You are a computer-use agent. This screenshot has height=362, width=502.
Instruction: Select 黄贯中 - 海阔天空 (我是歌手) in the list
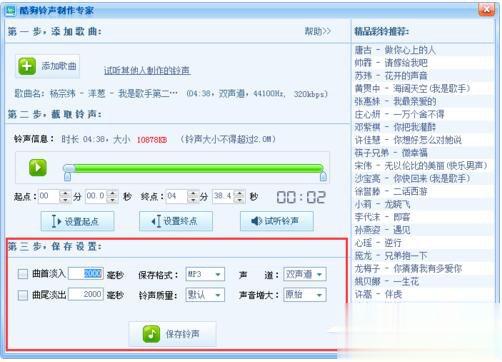click(413, 88)
